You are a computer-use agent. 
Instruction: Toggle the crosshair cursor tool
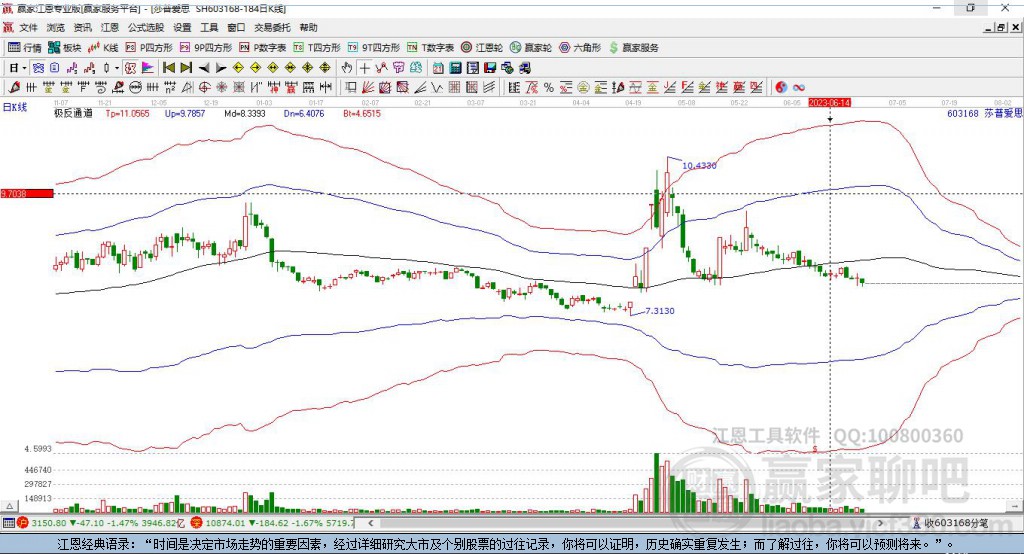[x=364, y=68]
